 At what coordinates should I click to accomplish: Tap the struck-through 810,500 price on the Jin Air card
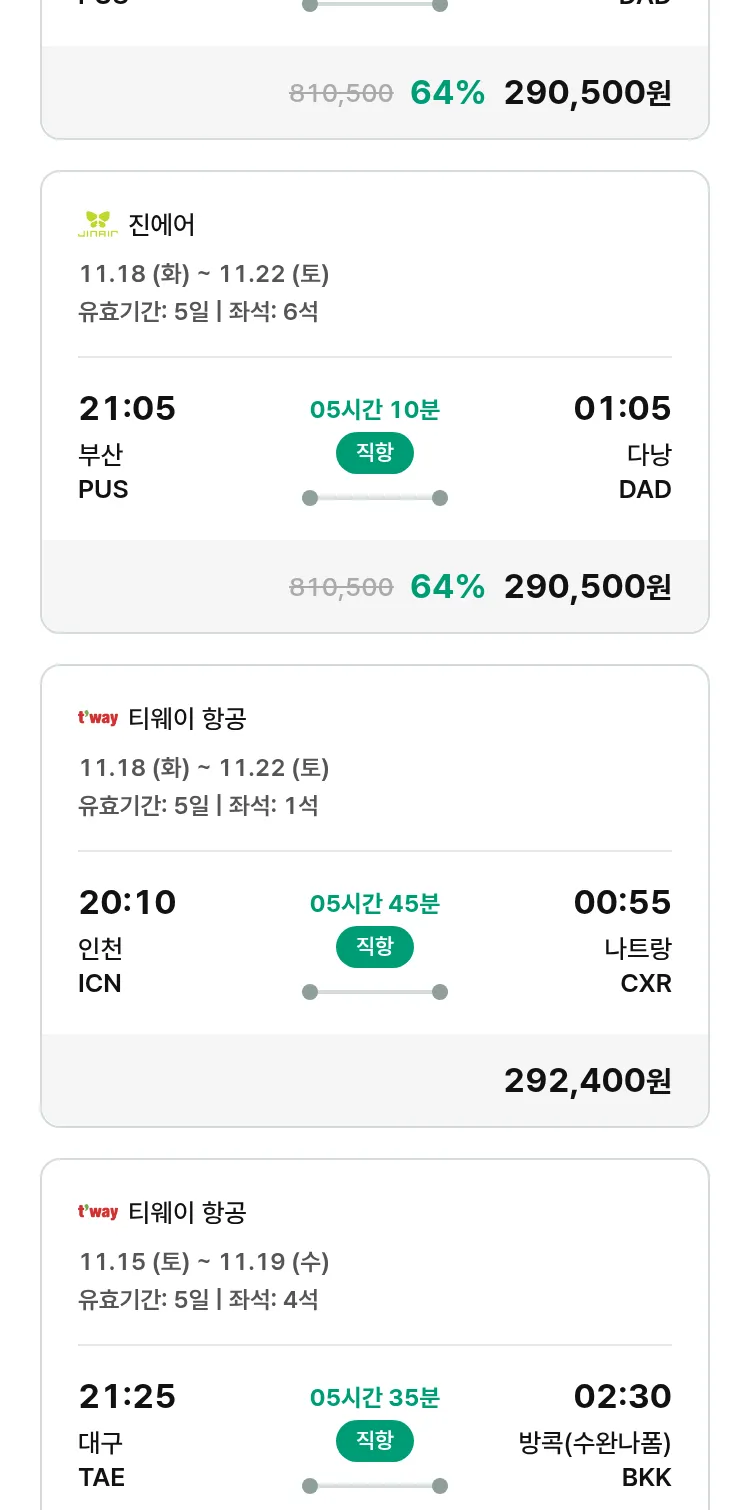tap(341, 587)
